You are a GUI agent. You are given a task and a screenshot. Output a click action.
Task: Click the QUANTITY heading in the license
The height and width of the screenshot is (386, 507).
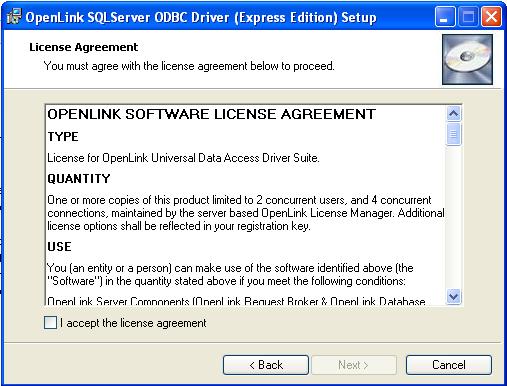(79, 179)
